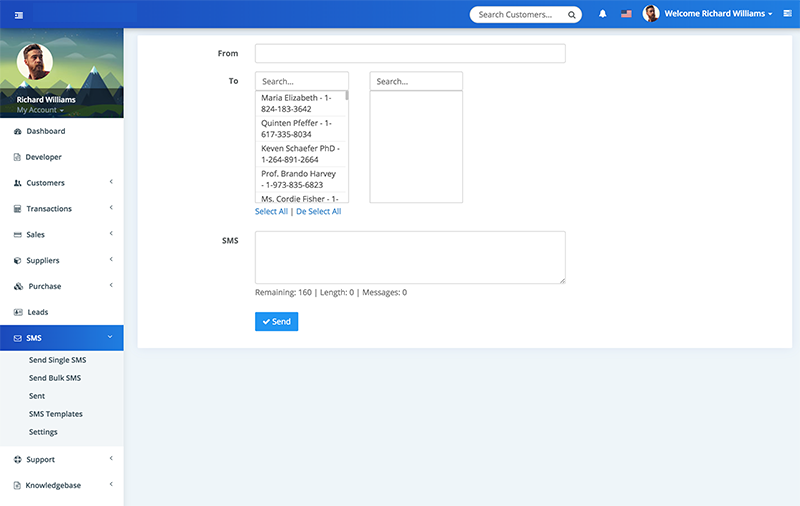This screenshot has width=800, height=506.
Task: Focus the right recipient Search field
Action: tap(416, 81)
